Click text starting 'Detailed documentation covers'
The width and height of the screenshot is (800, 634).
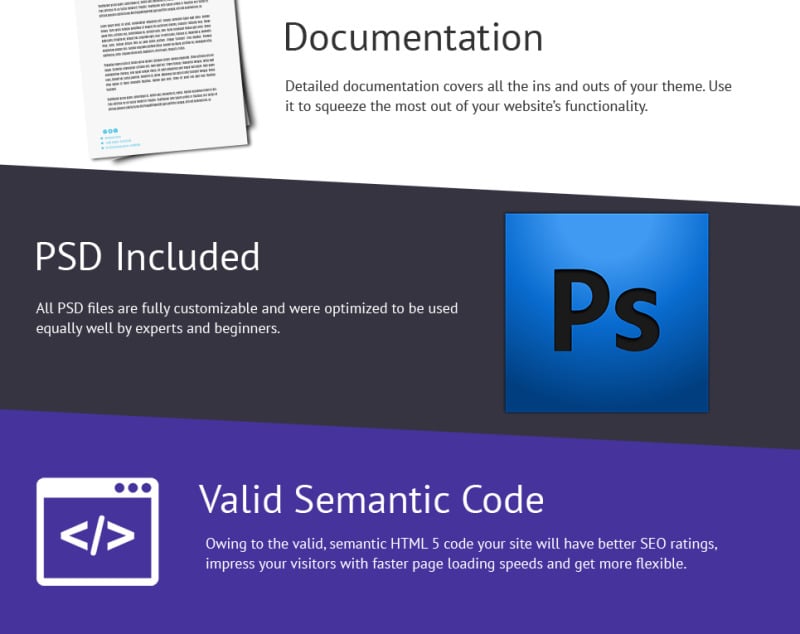point(508,96)
